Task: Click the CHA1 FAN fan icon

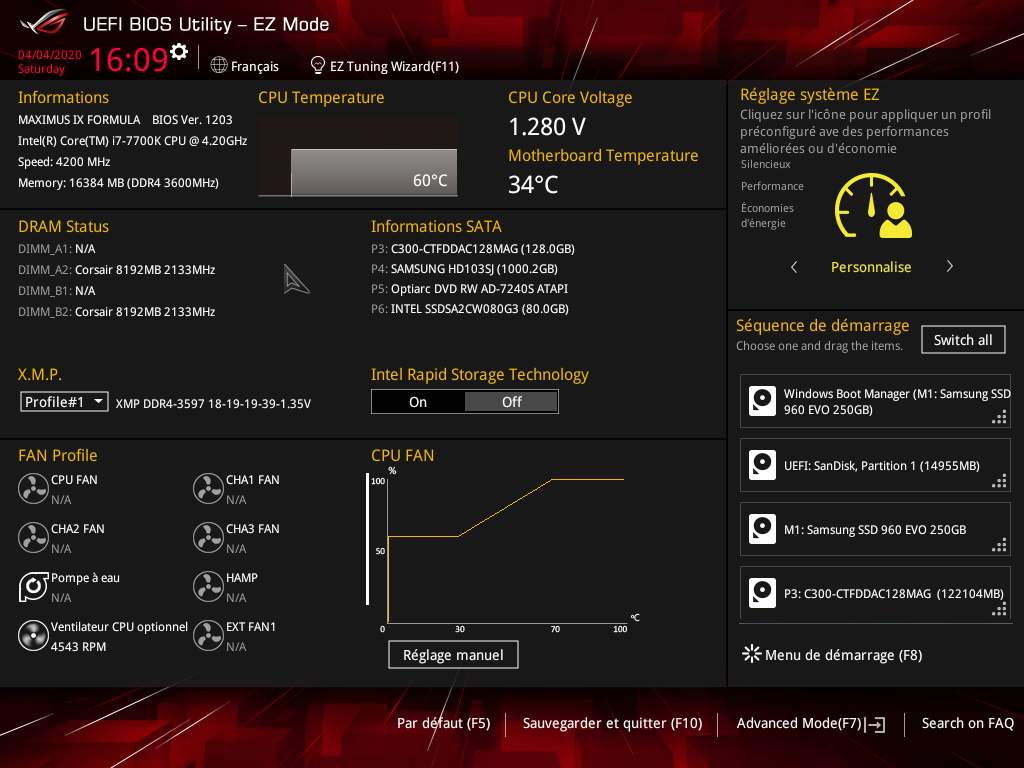Action: coord(208,488)
